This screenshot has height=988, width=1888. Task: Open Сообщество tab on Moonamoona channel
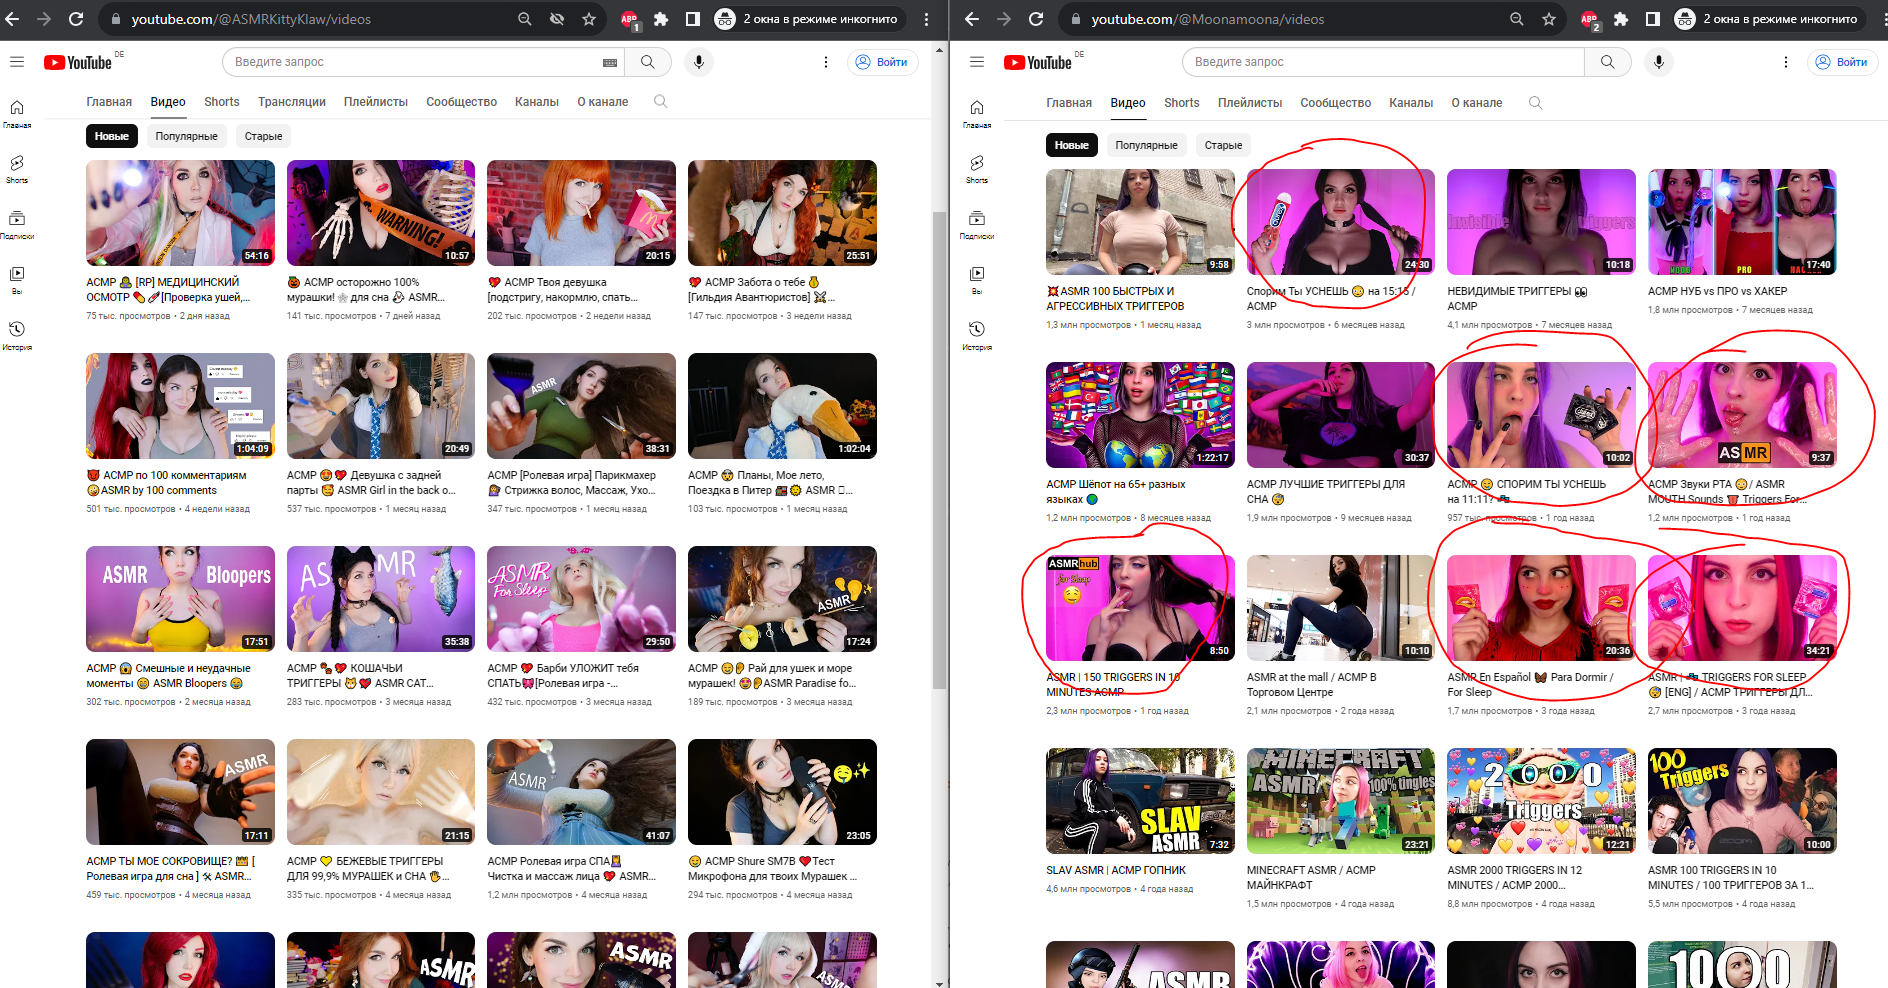point(1336,103)
